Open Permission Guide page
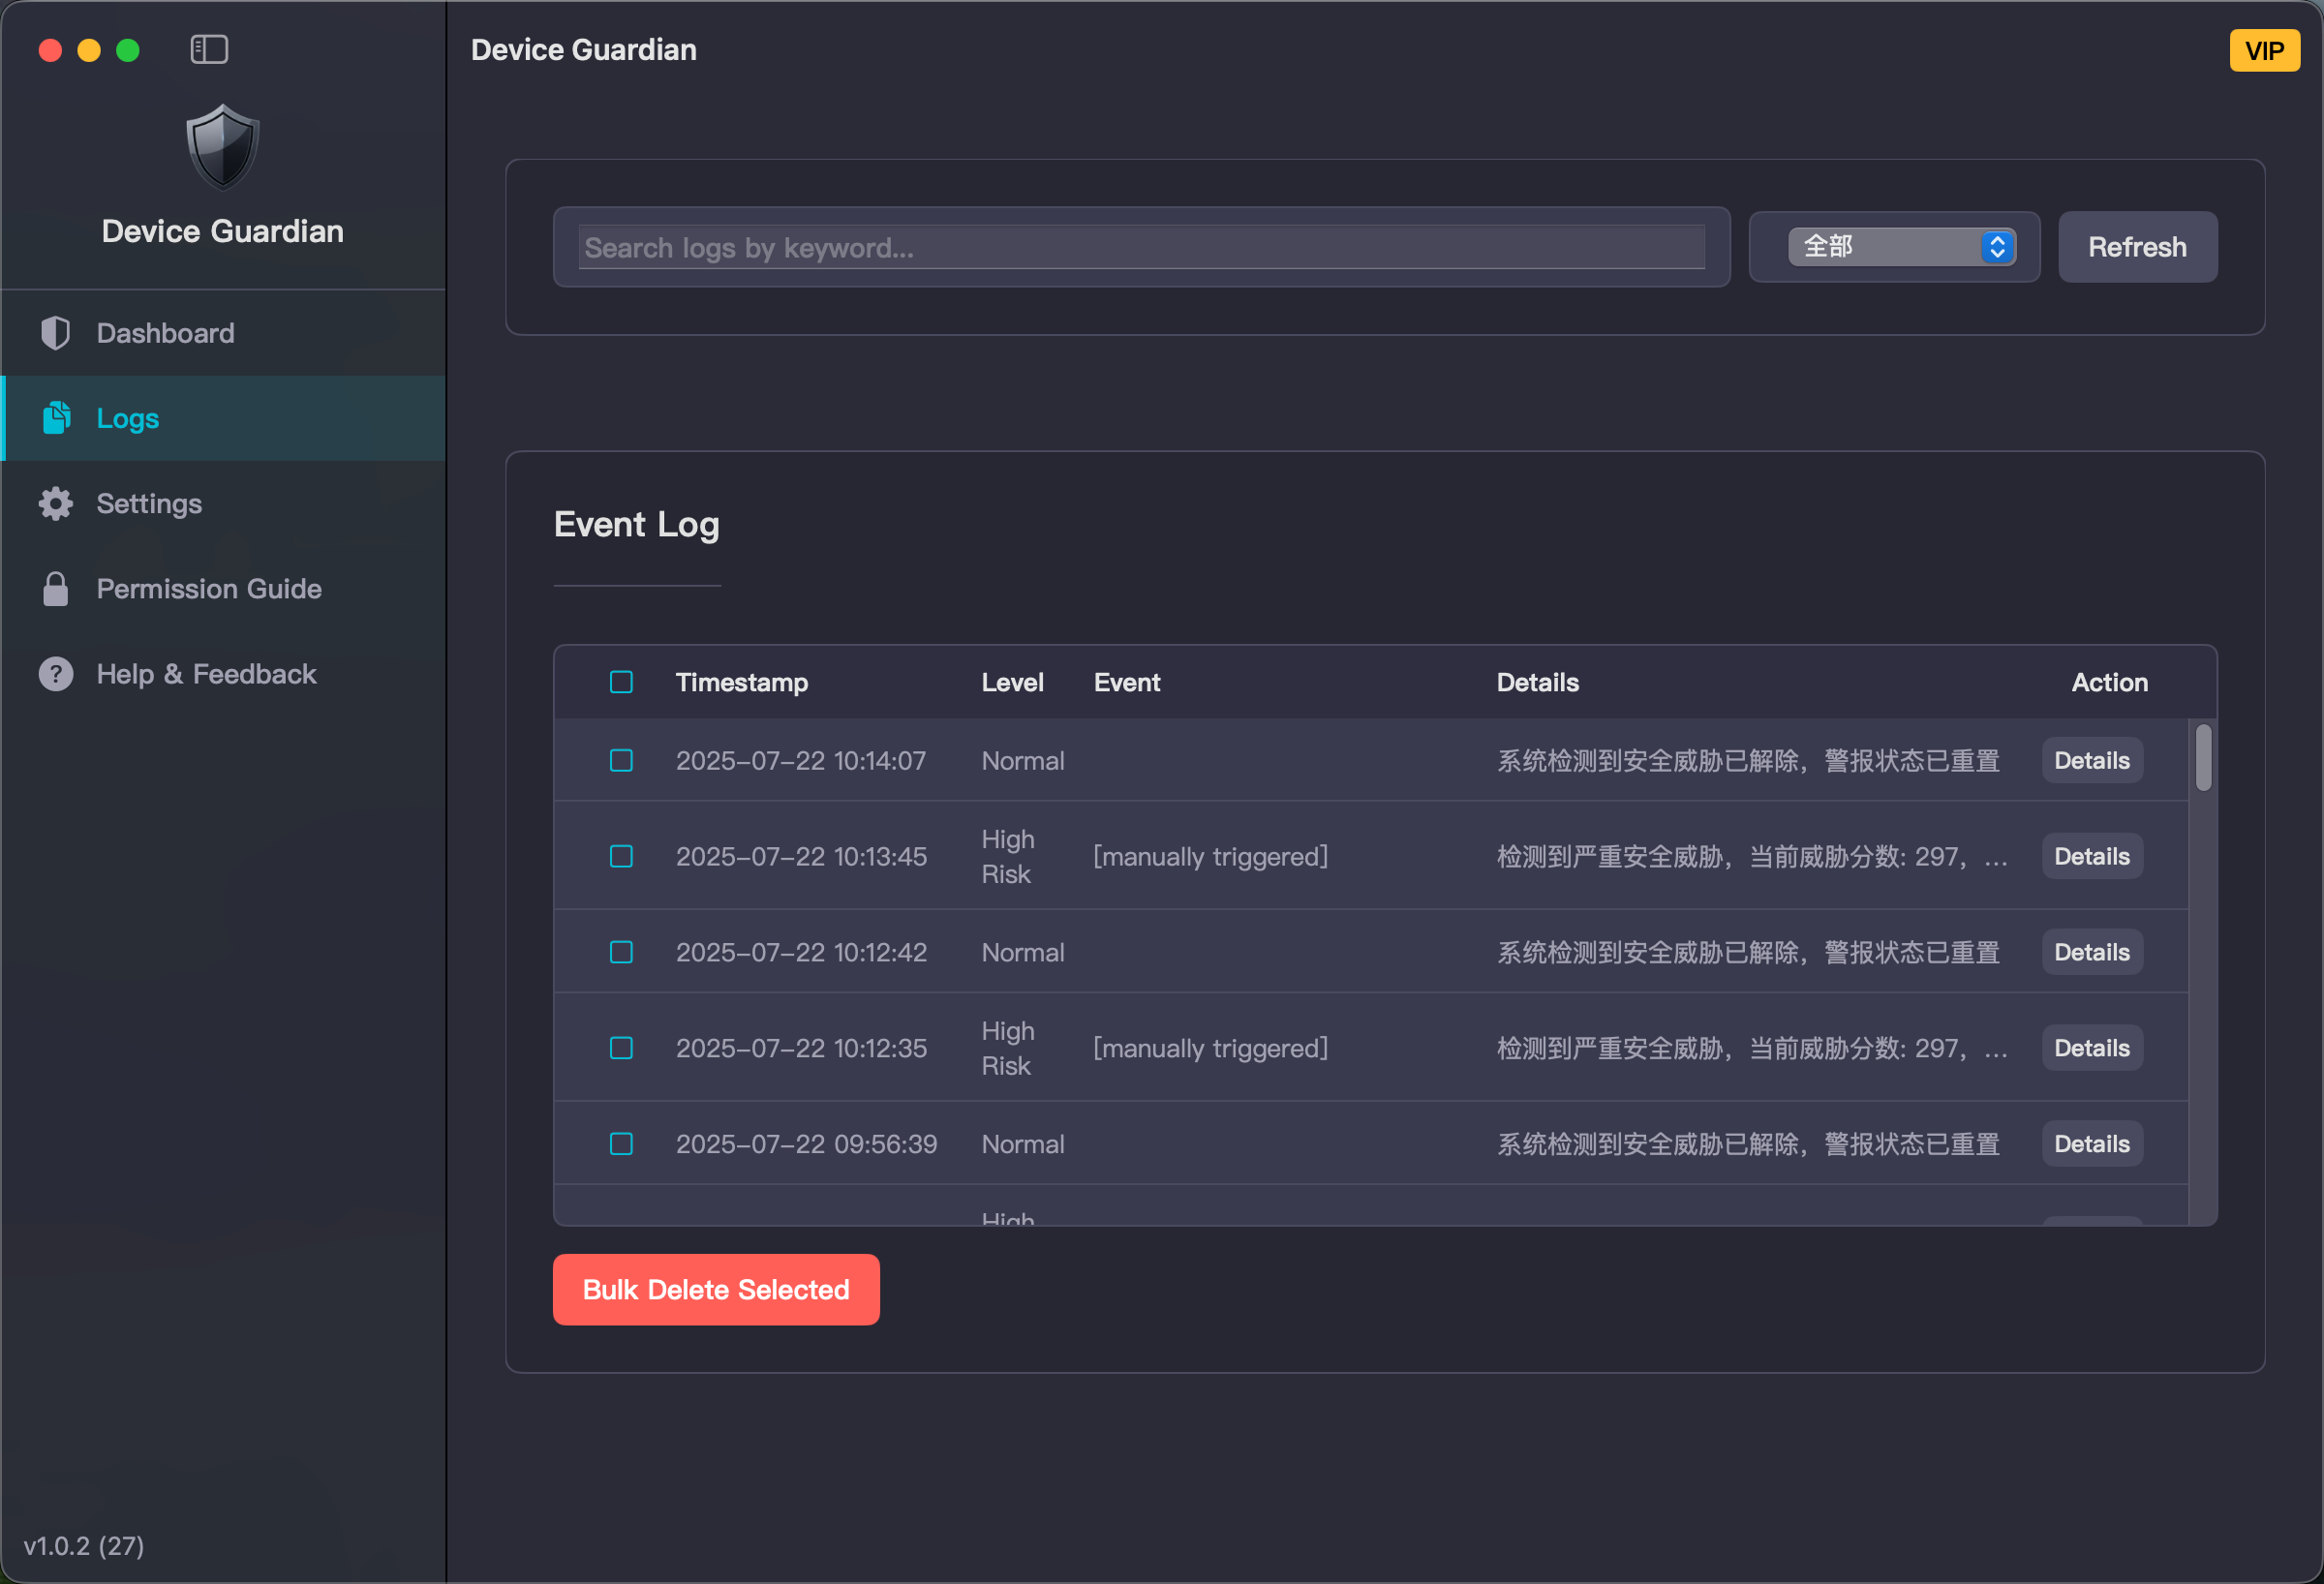 tap(223, 589)
